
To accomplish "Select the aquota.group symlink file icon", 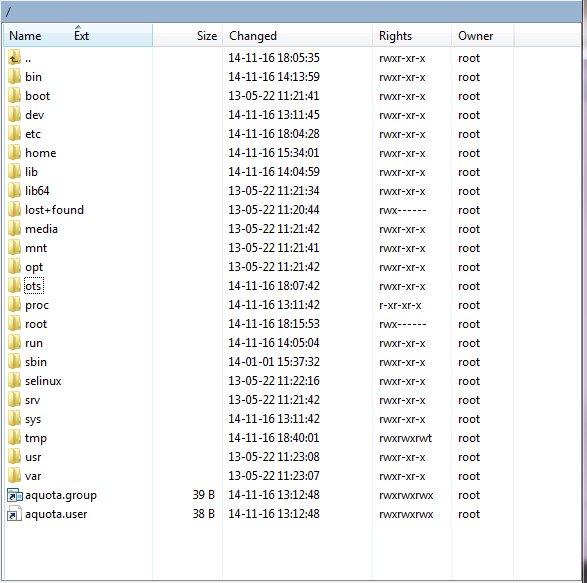I will pos(15,495).
